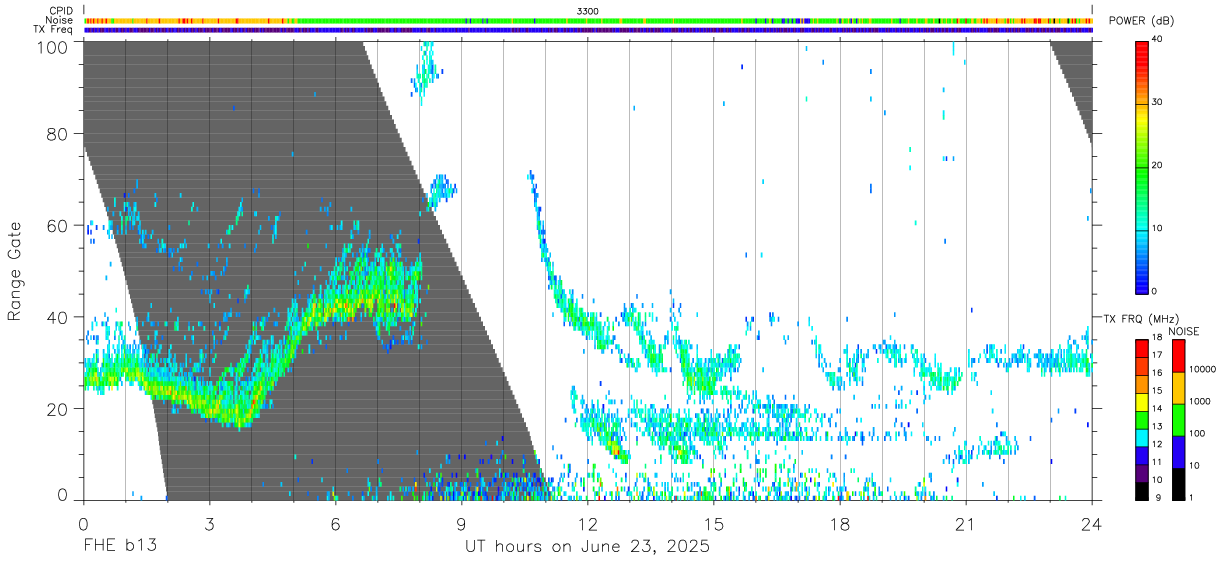Click the range gate 40 axis label
Screen dimensions: 1228x567
coord(56,317)
